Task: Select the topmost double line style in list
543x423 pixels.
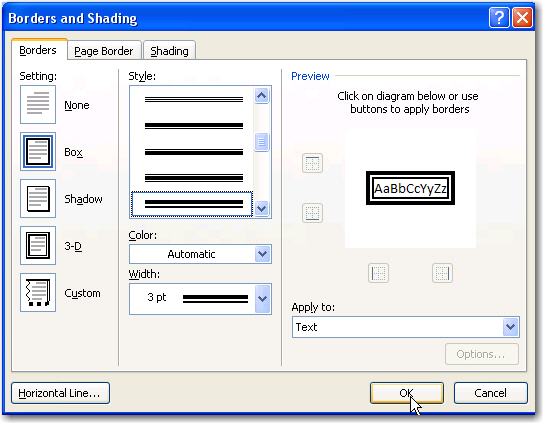Action: pos(194,99)
